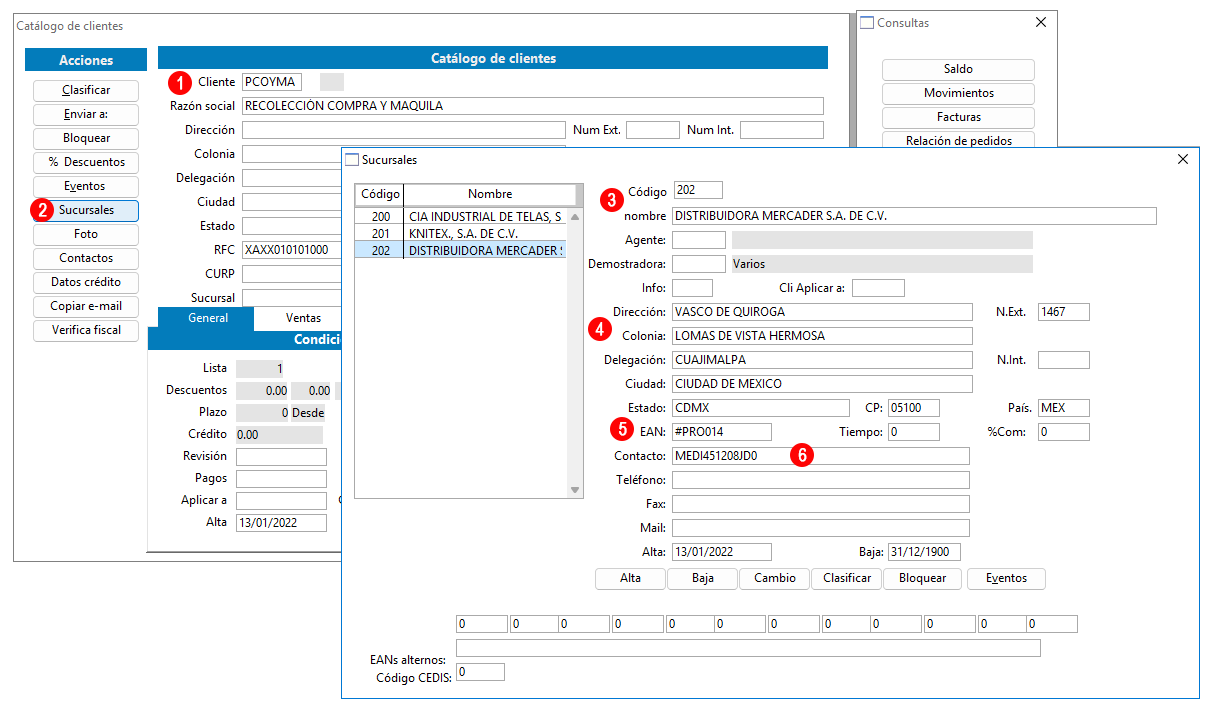Click Facturas in the Consultas window
Viewport: 1211px width, 713px height.
[x=958, y=117]
